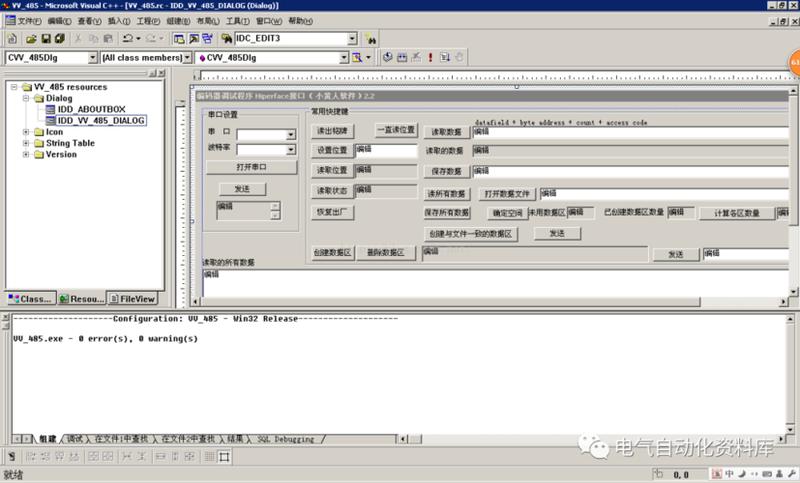
Task: Click the output pane vertical scrollbar down arrow
Action: click(790, 429)
